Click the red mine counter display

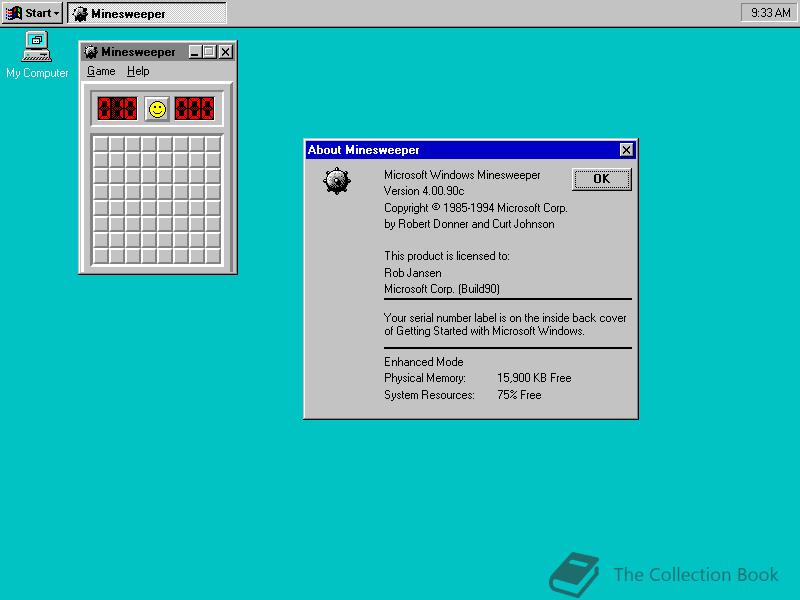point(117,108)
